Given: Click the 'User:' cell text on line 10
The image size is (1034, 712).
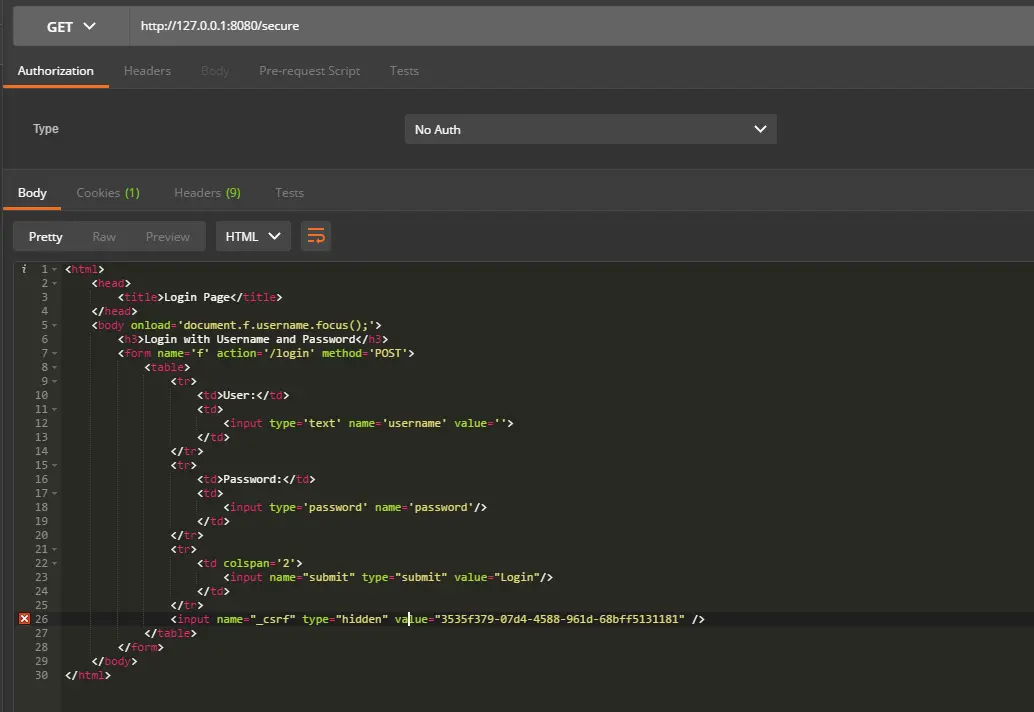Looking at the screenshot, I should pos(239,395).
